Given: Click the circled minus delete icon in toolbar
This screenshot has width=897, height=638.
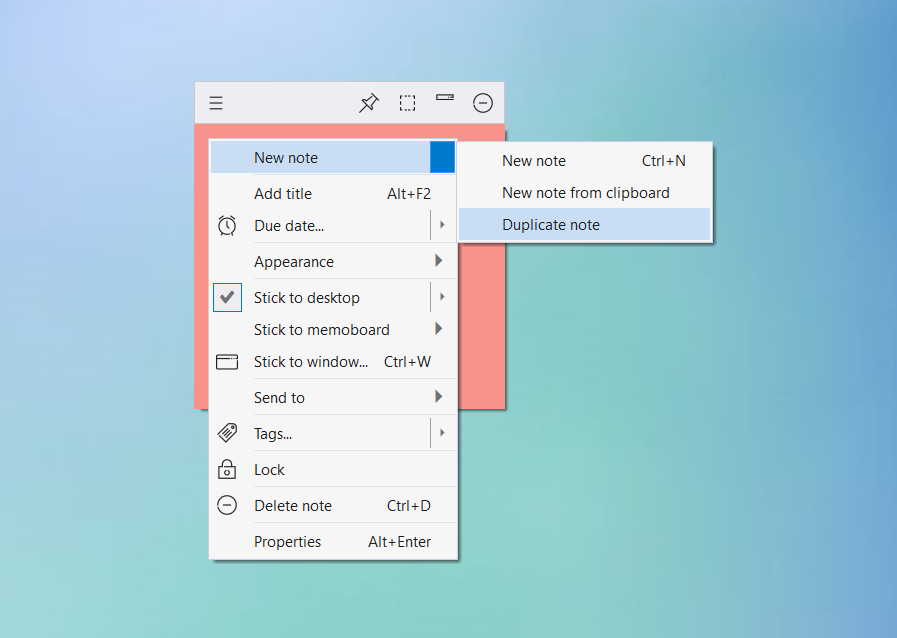Looking at the screenshot, I should [x=483, y=103].
